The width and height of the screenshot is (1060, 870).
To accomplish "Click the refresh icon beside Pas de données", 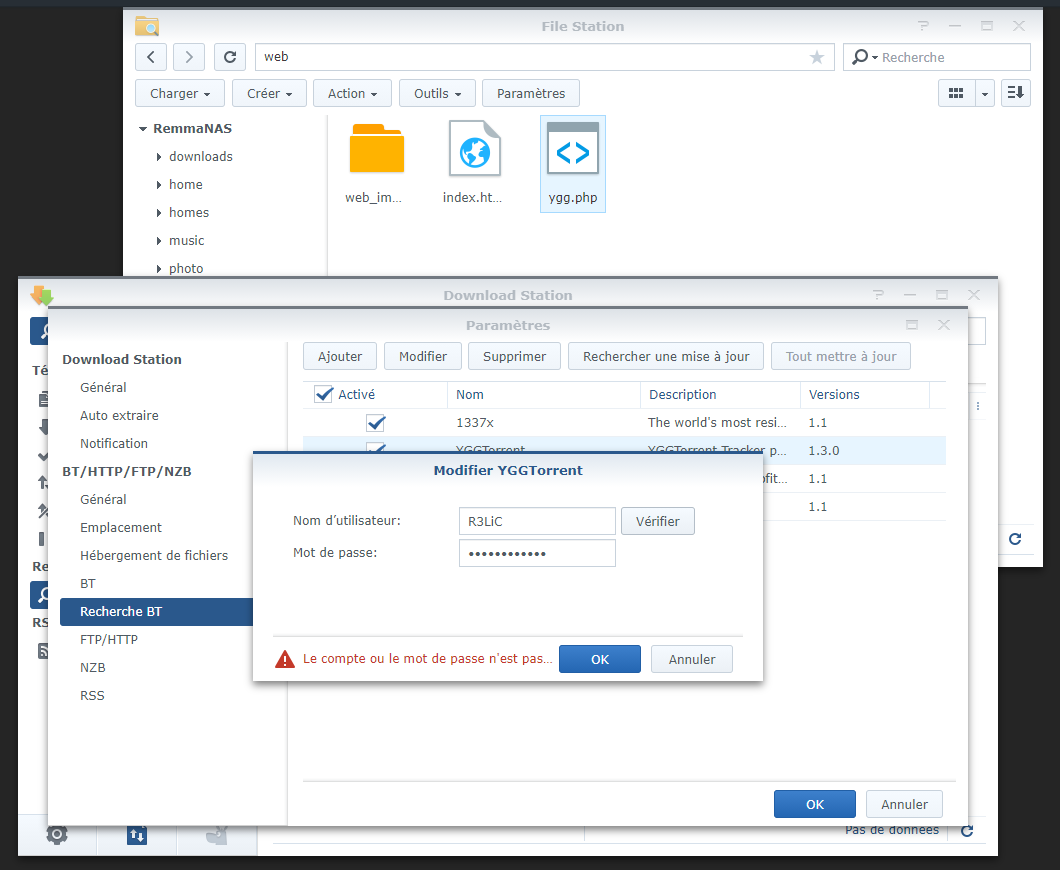I will pyautogui.click(x=967, y=831).
